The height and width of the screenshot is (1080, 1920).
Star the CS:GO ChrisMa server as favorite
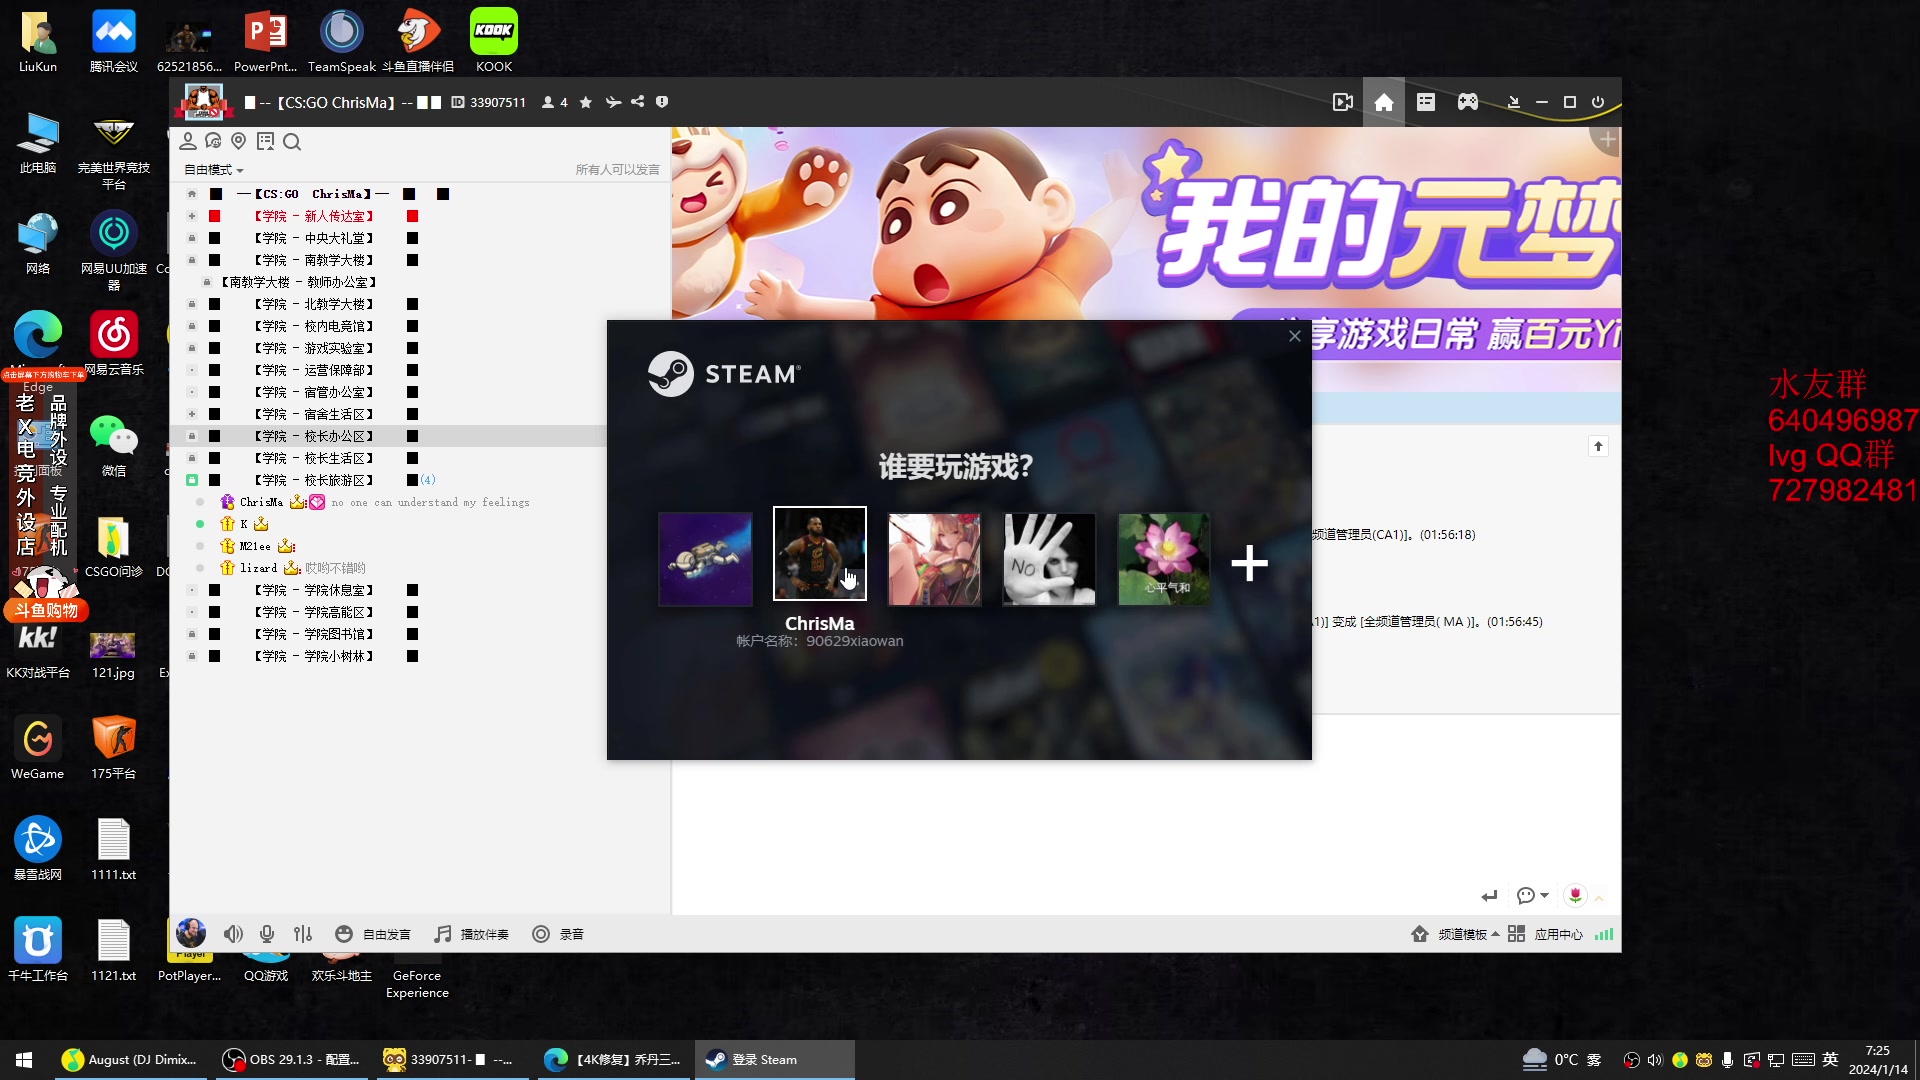585,102
